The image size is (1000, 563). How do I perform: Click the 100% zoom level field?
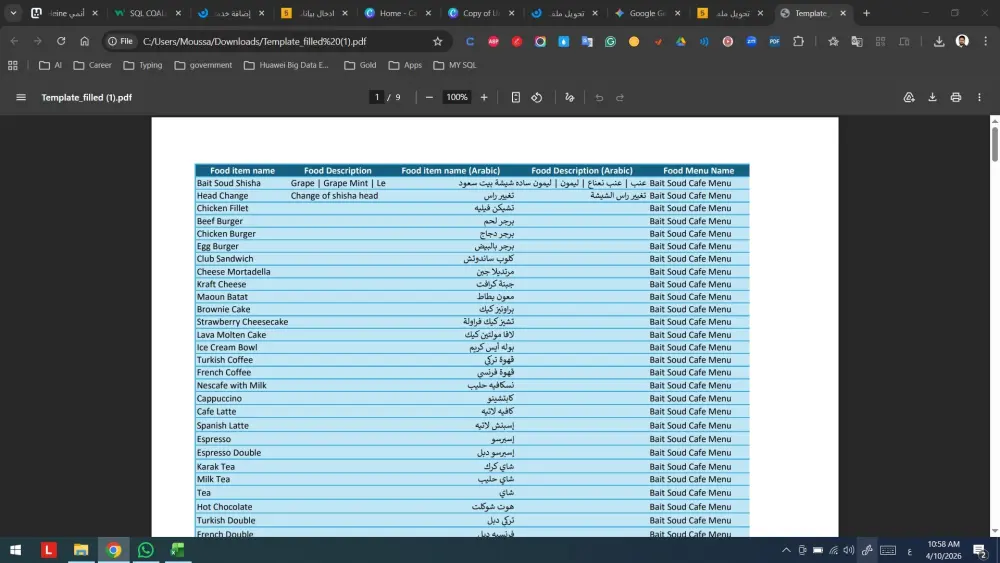(x=457, y=97)
